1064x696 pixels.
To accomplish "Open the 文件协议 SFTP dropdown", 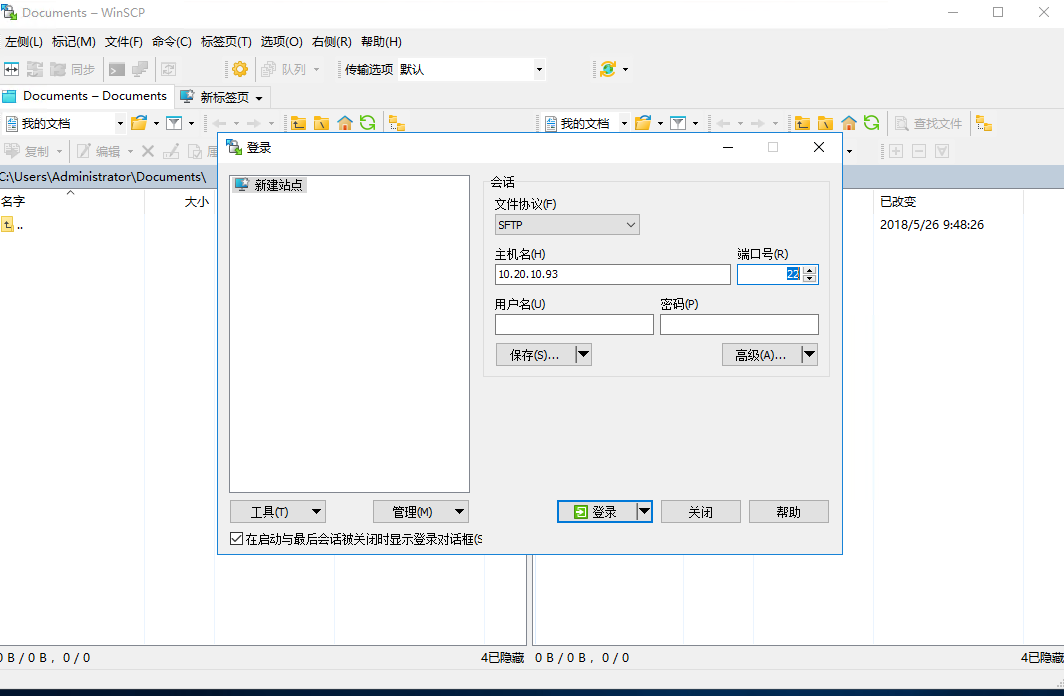I will (567, 225).
